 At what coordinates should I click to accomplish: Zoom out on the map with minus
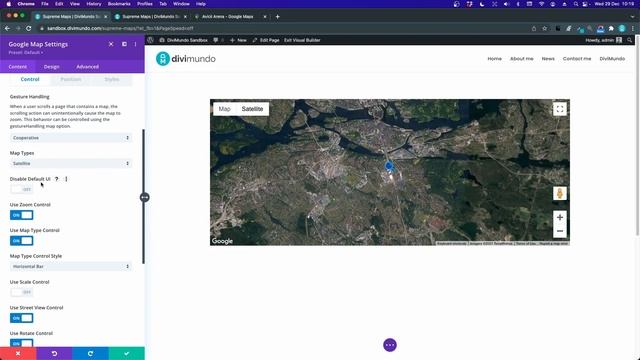(x=560, y=231)
